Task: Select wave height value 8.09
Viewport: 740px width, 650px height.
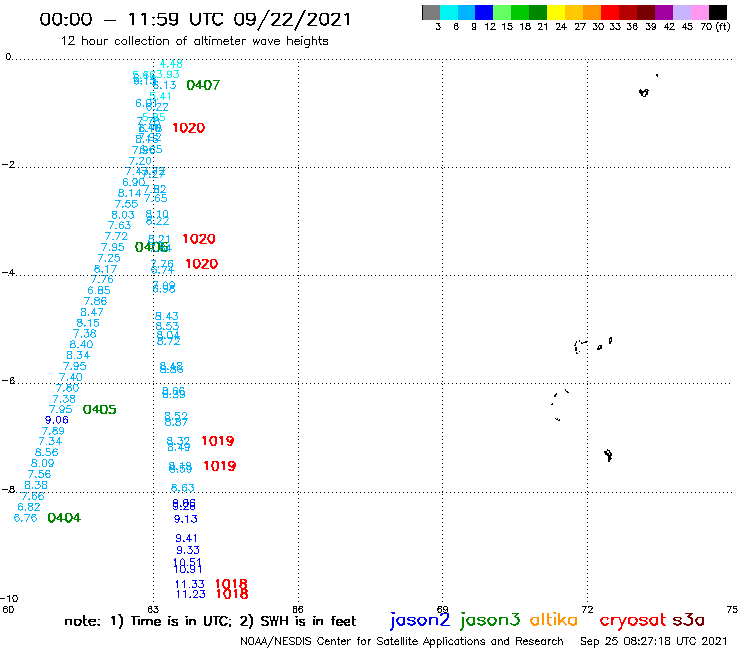Action: (42, 463)
